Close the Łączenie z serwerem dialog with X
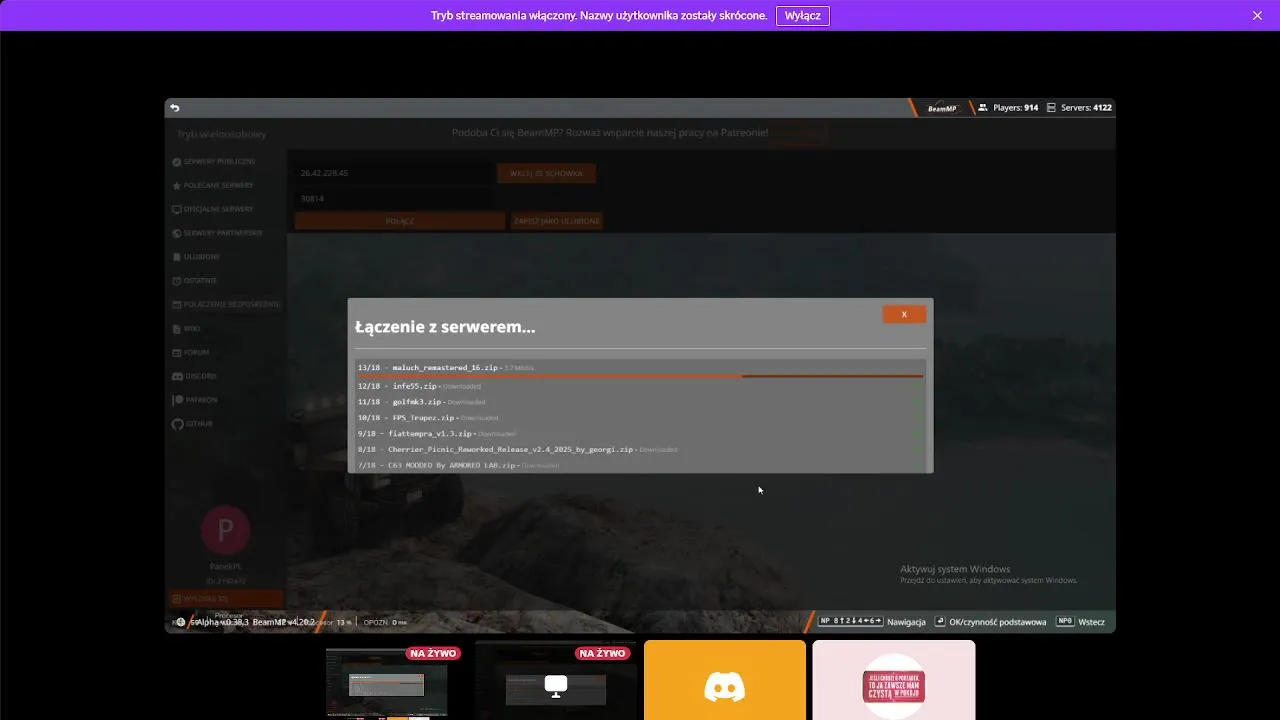Viewport: 1280px width, 720px height. click(x=904, y=314)
